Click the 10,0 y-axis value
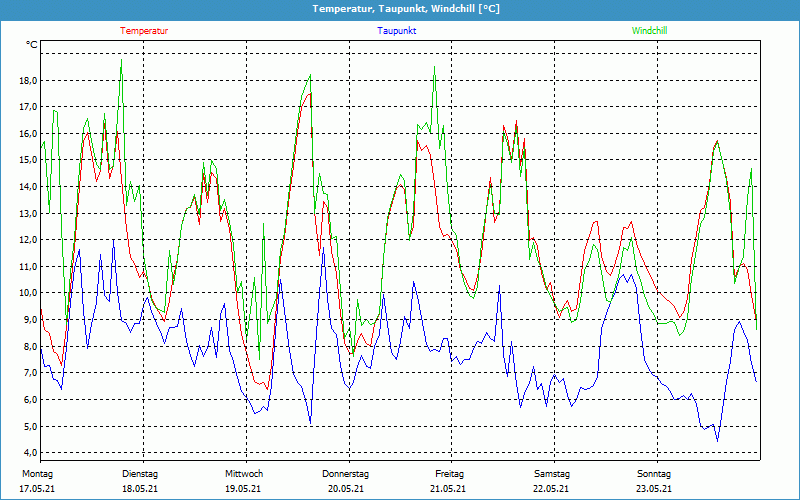800x500 pixels. click(x=28, y=293)
